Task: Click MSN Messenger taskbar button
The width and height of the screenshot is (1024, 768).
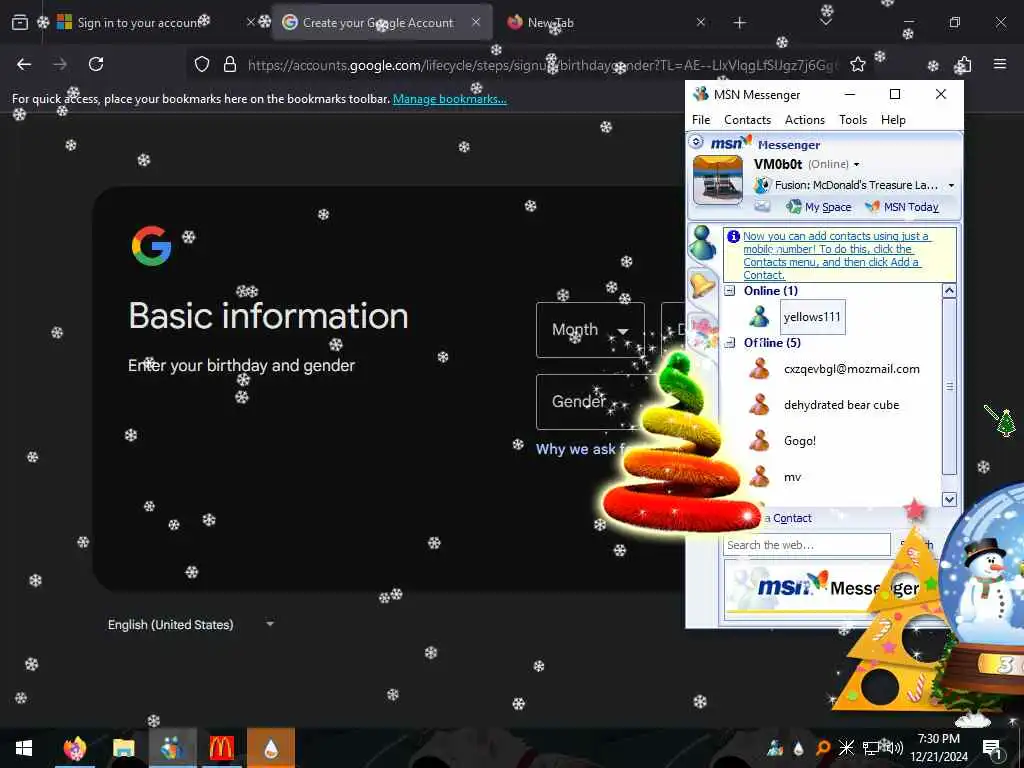Action: click(172, 748)
